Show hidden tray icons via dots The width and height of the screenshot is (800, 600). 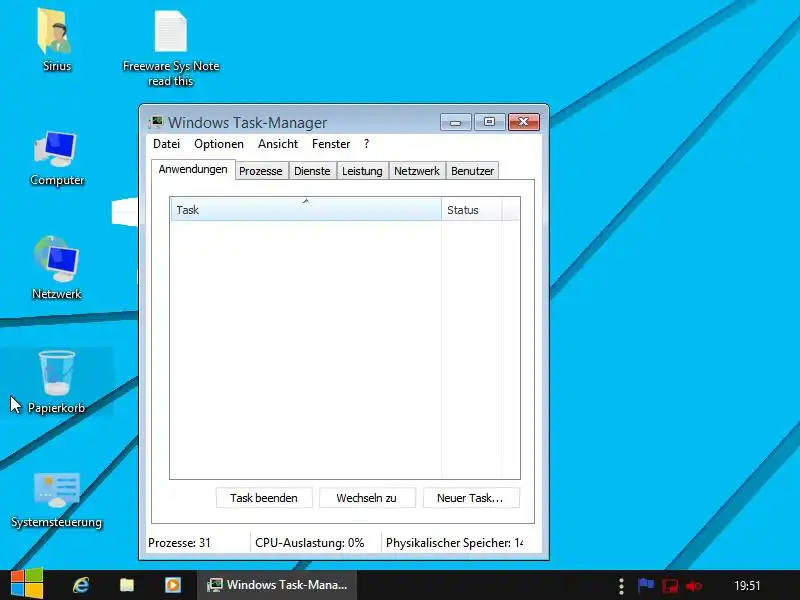pos(621,586)
